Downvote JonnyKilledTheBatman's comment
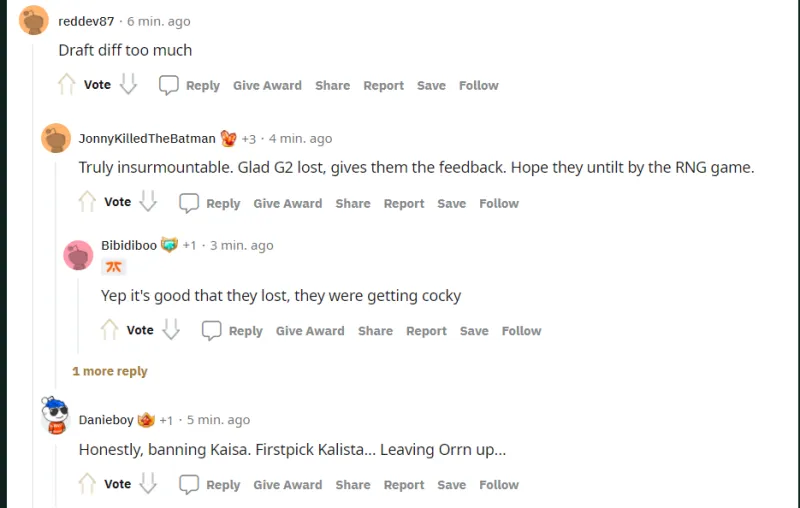Image resolution: width=800 pixels, height=508 pixels. click(x=148, y=203)
